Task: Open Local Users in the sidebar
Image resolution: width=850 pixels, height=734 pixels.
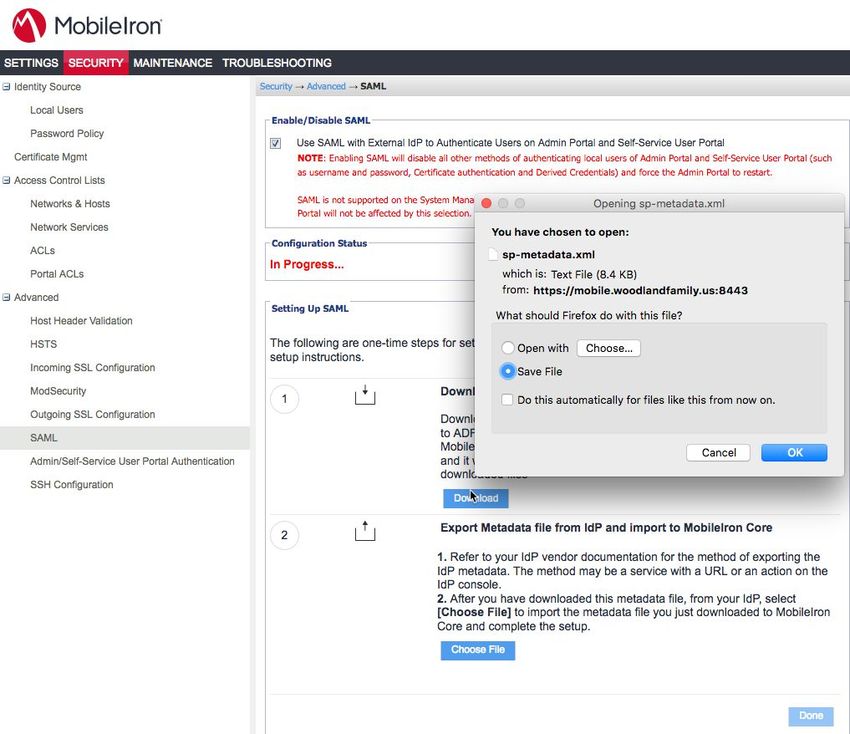Action: (57, 110)
